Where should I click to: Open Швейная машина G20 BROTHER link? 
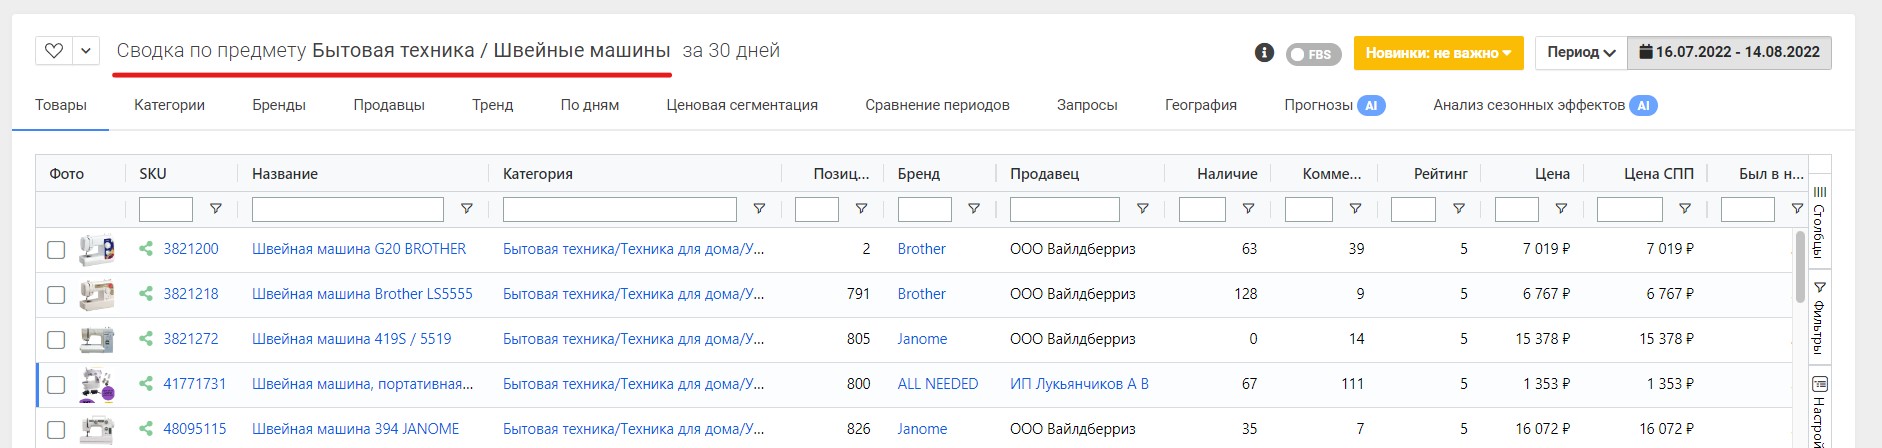click(x=359, y=249)
